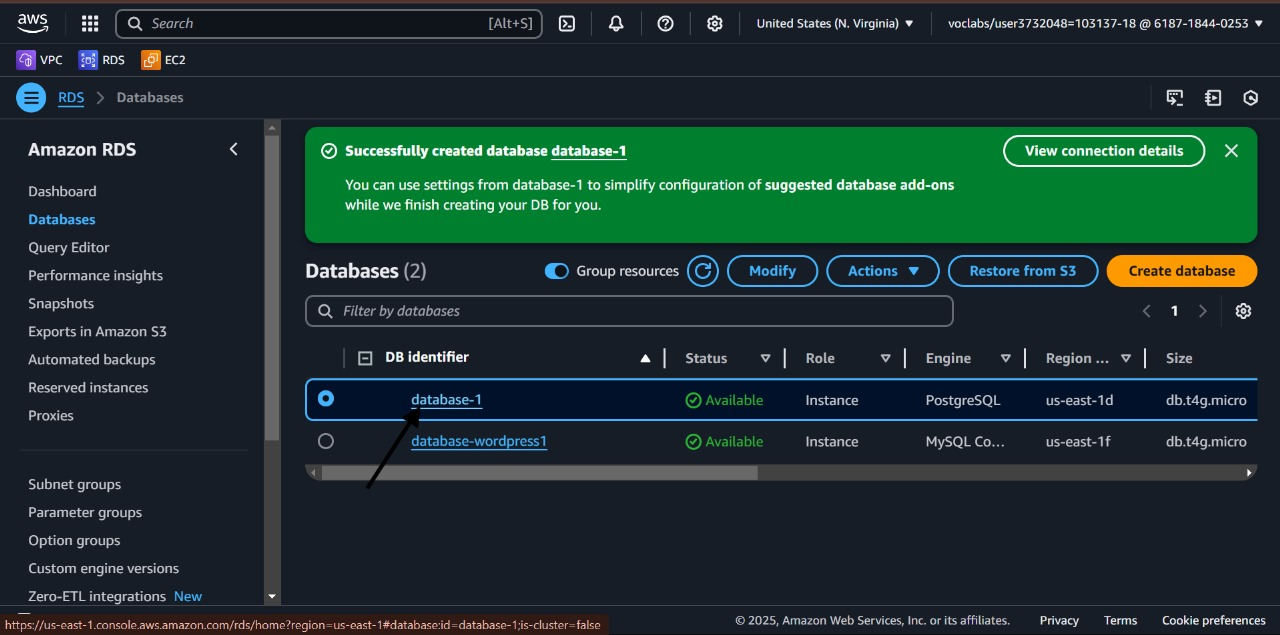The width and height of the screenshot is (1280, 635).
Task: Select the database-1 radio button
Action: (x=326, y=399)
